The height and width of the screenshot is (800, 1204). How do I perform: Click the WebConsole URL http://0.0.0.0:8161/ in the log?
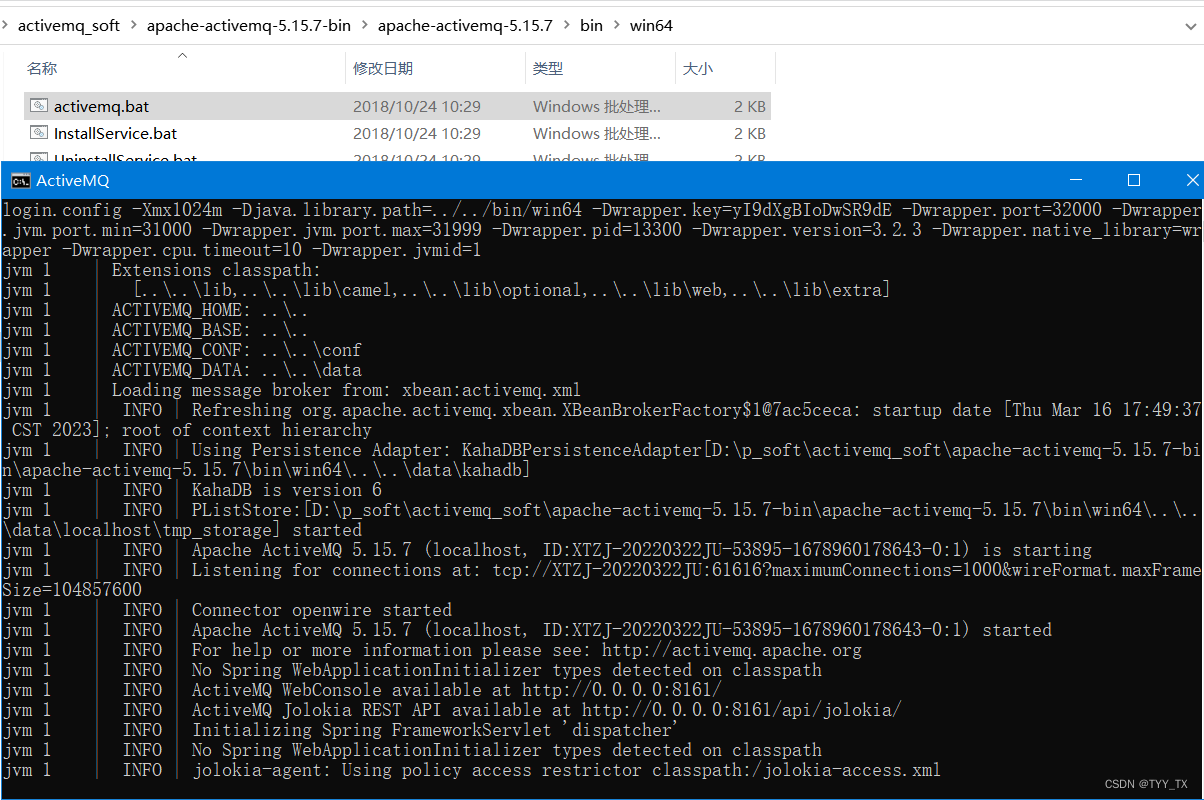point(622,690)
